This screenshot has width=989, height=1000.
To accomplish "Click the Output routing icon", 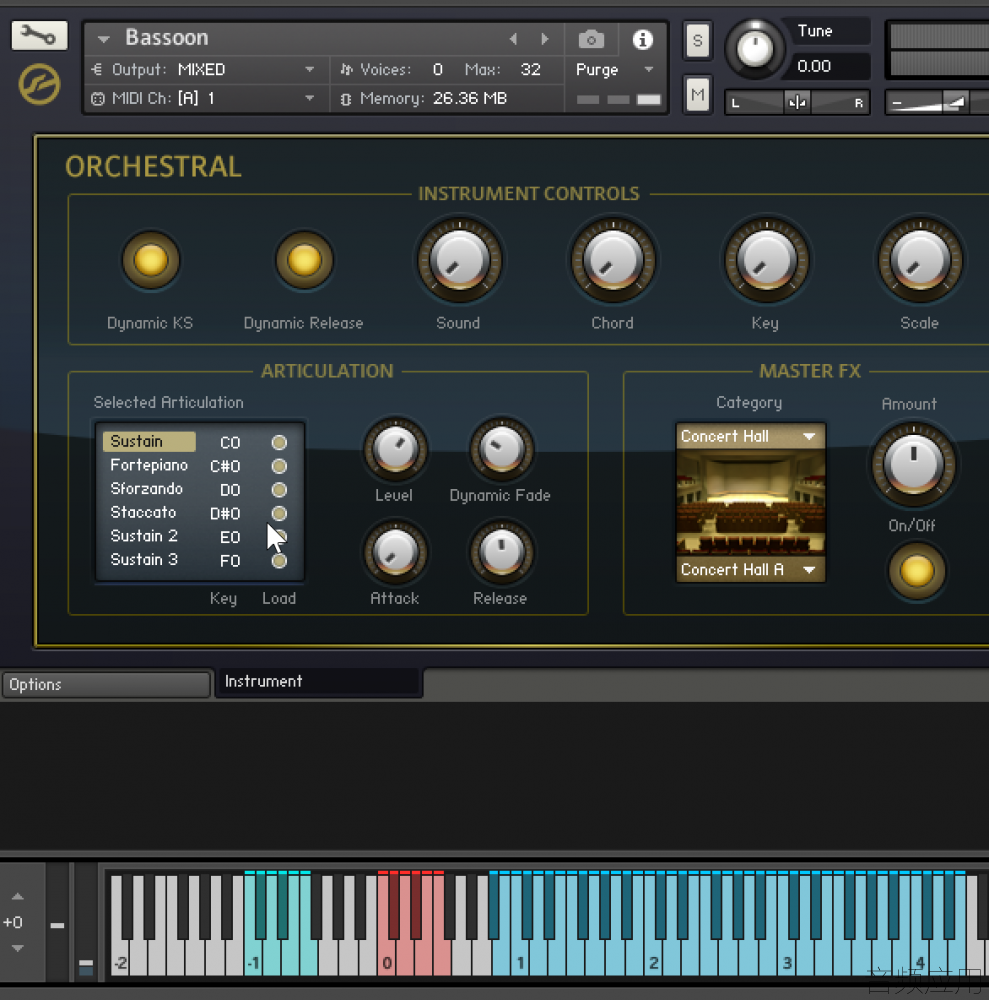I will [97, 70].
